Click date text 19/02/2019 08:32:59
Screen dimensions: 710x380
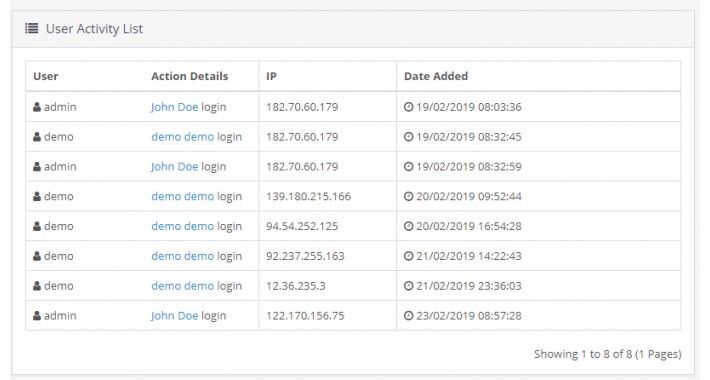coord(469,167)
